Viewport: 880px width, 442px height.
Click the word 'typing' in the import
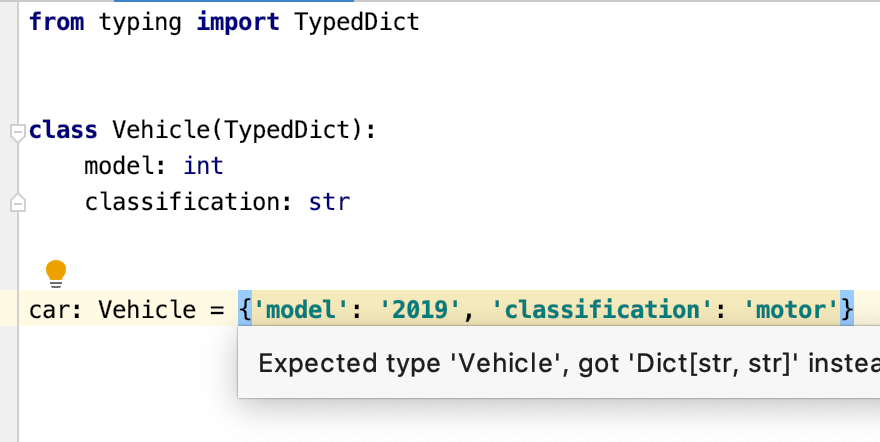click(140, 24)
